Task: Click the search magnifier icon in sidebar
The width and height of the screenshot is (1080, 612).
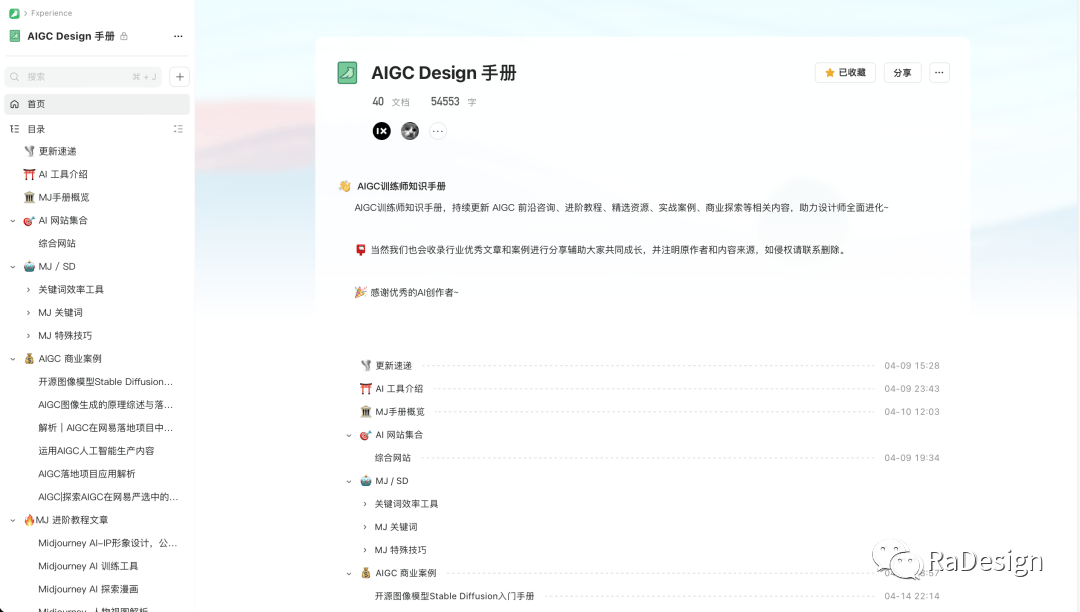Action: coord(14,76)
